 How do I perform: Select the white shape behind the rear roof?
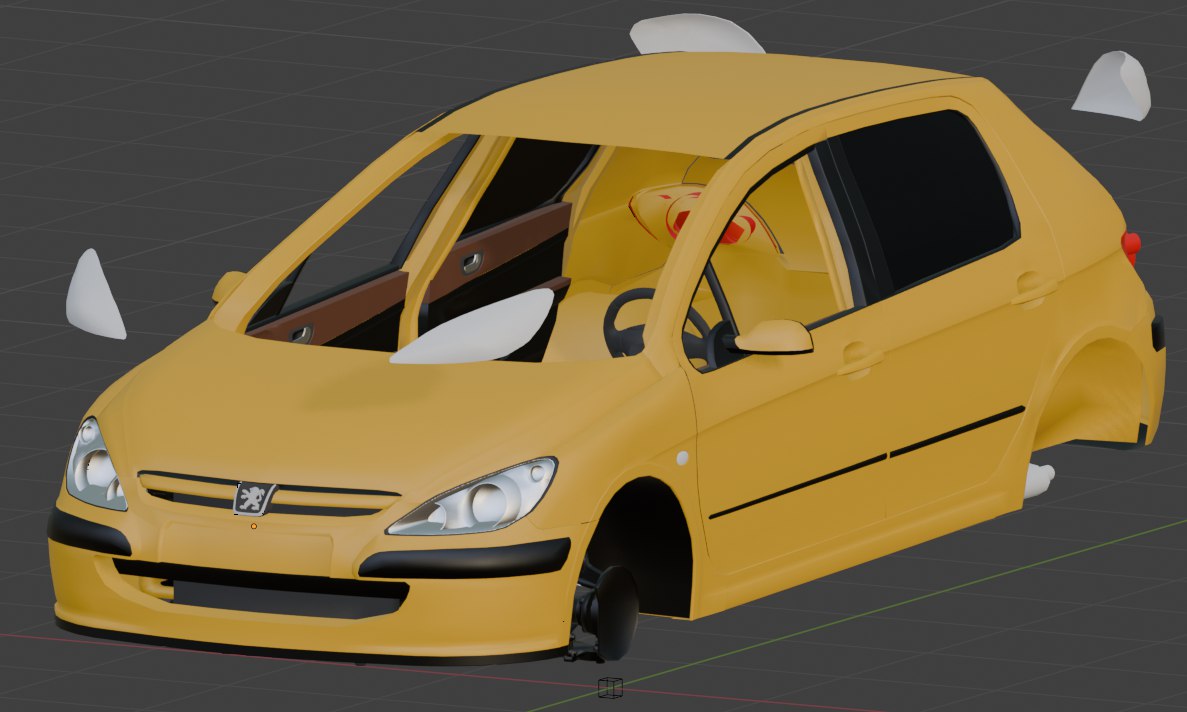tap(1113, 86)
